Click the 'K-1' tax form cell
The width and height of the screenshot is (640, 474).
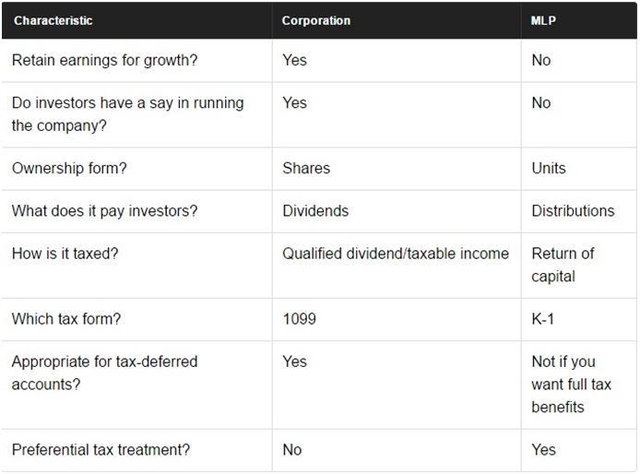[545, 319]
